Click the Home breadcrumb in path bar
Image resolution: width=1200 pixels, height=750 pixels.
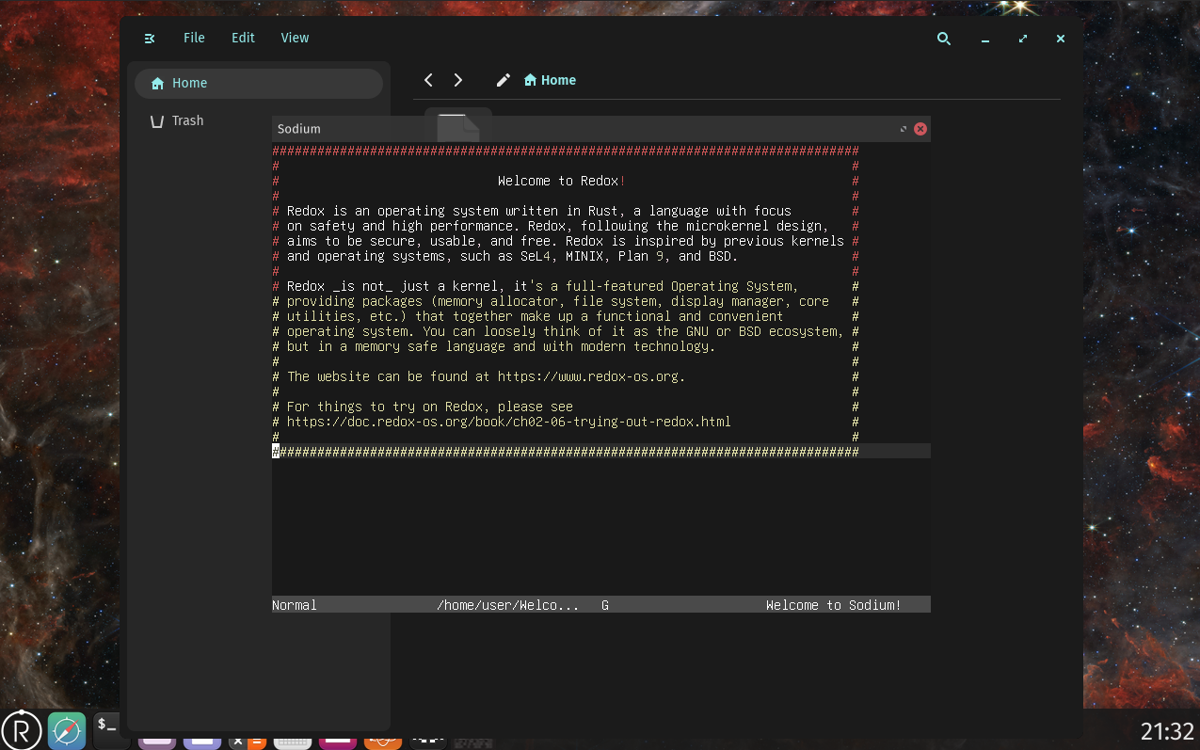pos(550,80)
